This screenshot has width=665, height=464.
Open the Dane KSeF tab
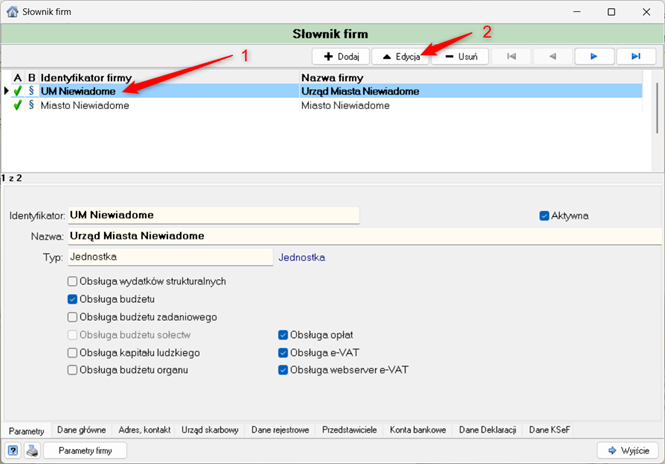551,429
